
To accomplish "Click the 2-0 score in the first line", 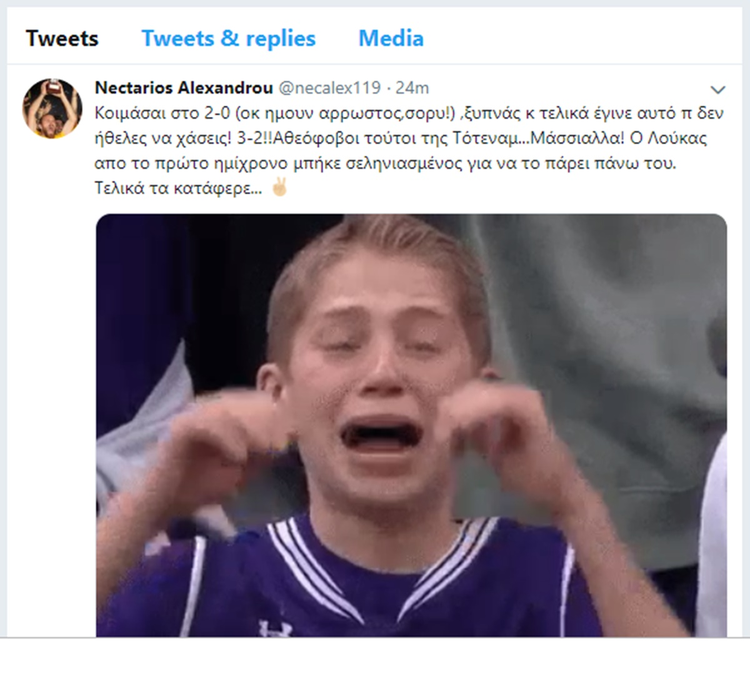I will click(x=217, y=113).
